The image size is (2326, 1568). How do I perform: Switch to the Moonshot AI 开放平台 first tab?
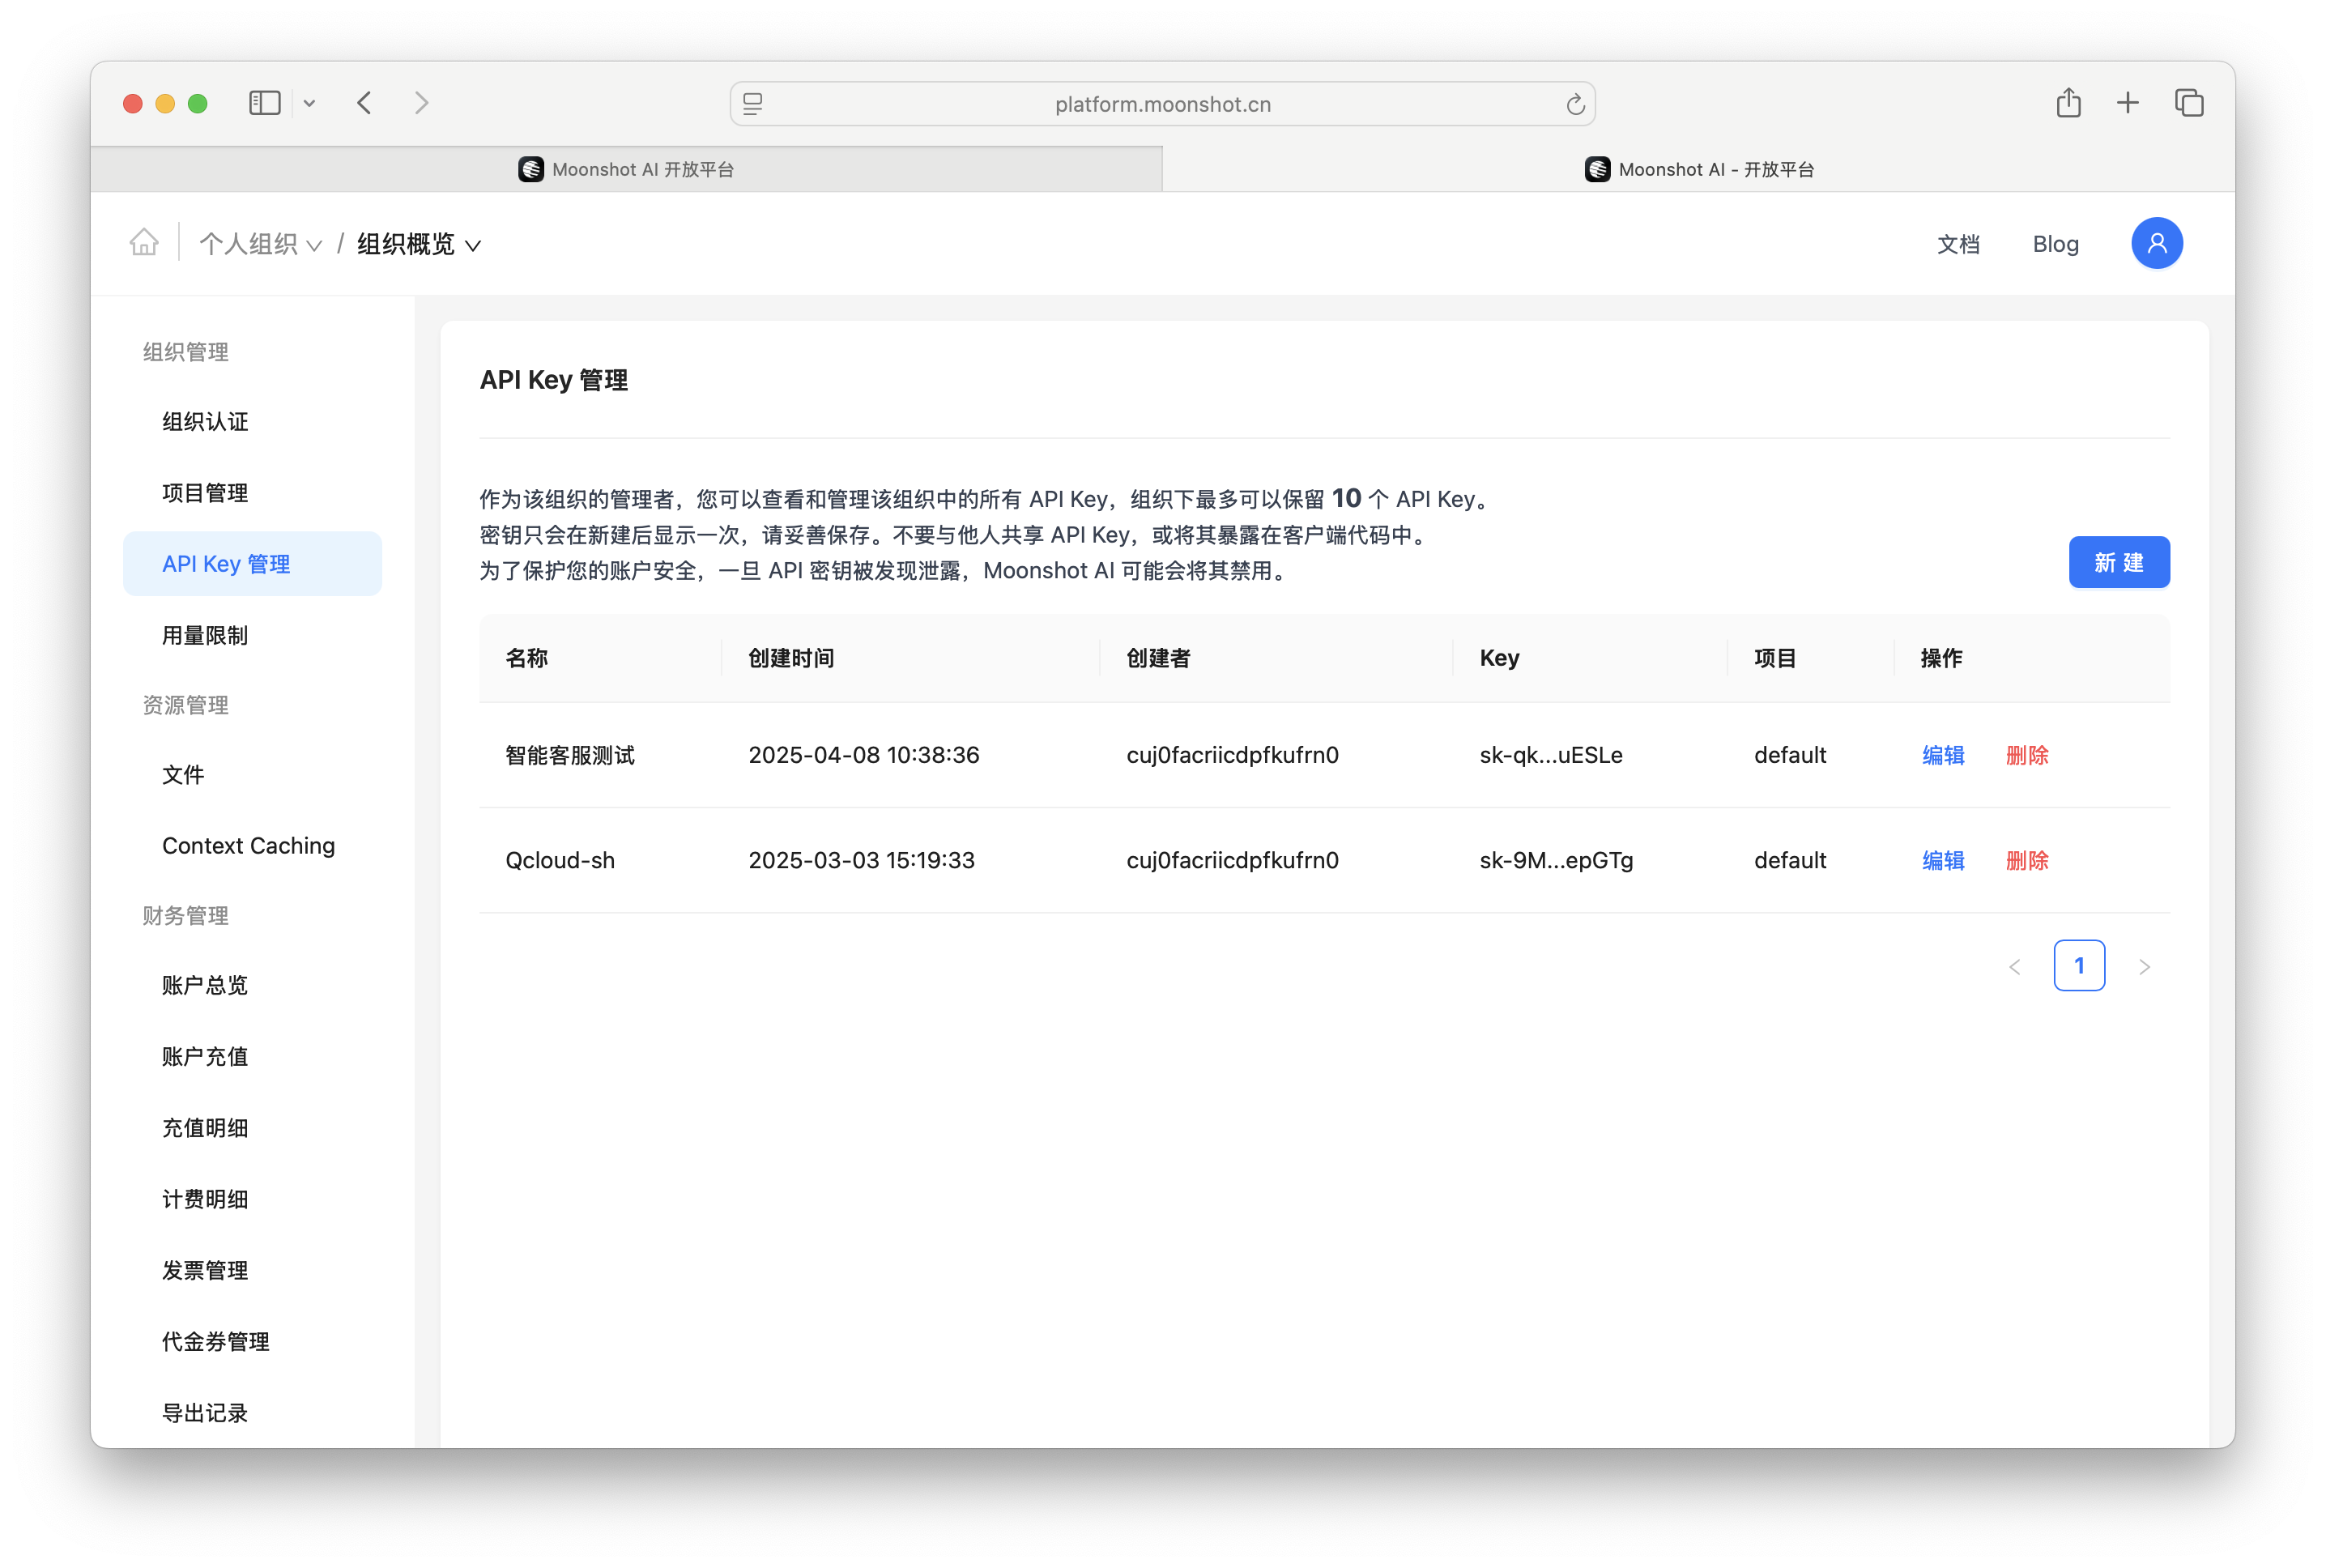click(x=627, y=169)
